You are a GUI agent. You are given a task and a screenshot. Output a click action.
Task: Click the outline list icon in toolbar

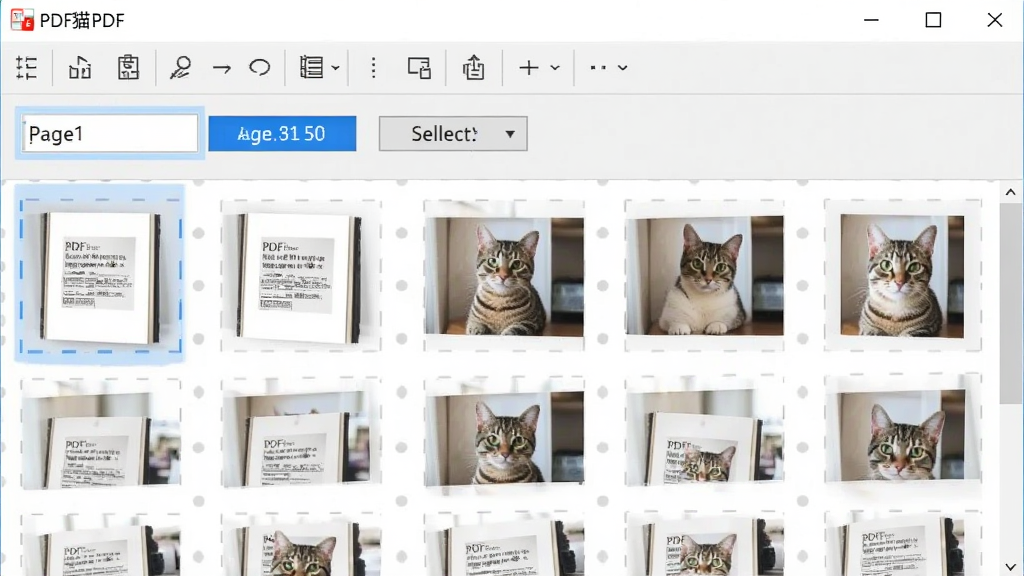click(27, 67)
